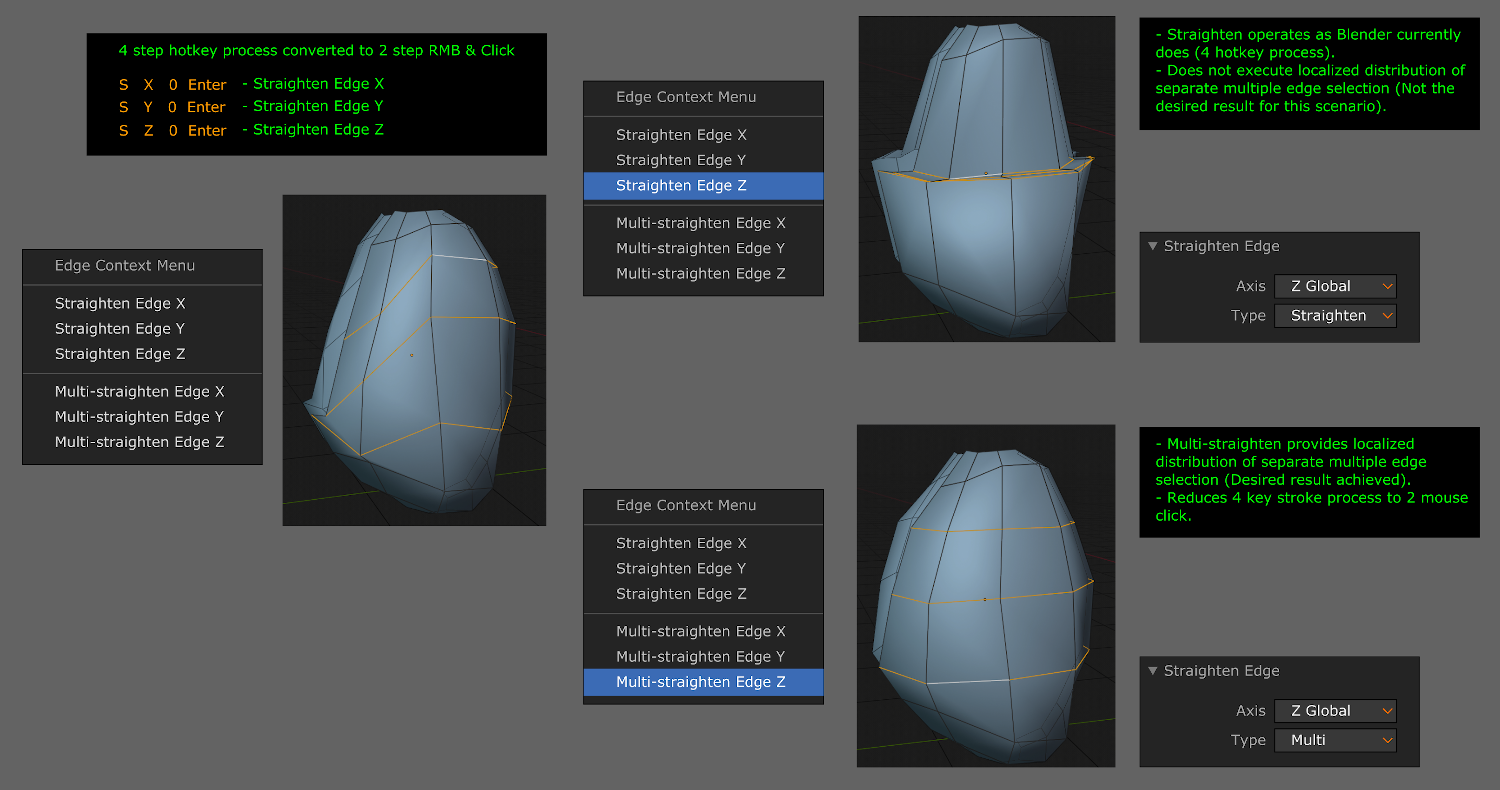Choose Straighten Edge Y in the unhighlighted context menu
Screen dimensions: 1500x790
coord(142,328)
